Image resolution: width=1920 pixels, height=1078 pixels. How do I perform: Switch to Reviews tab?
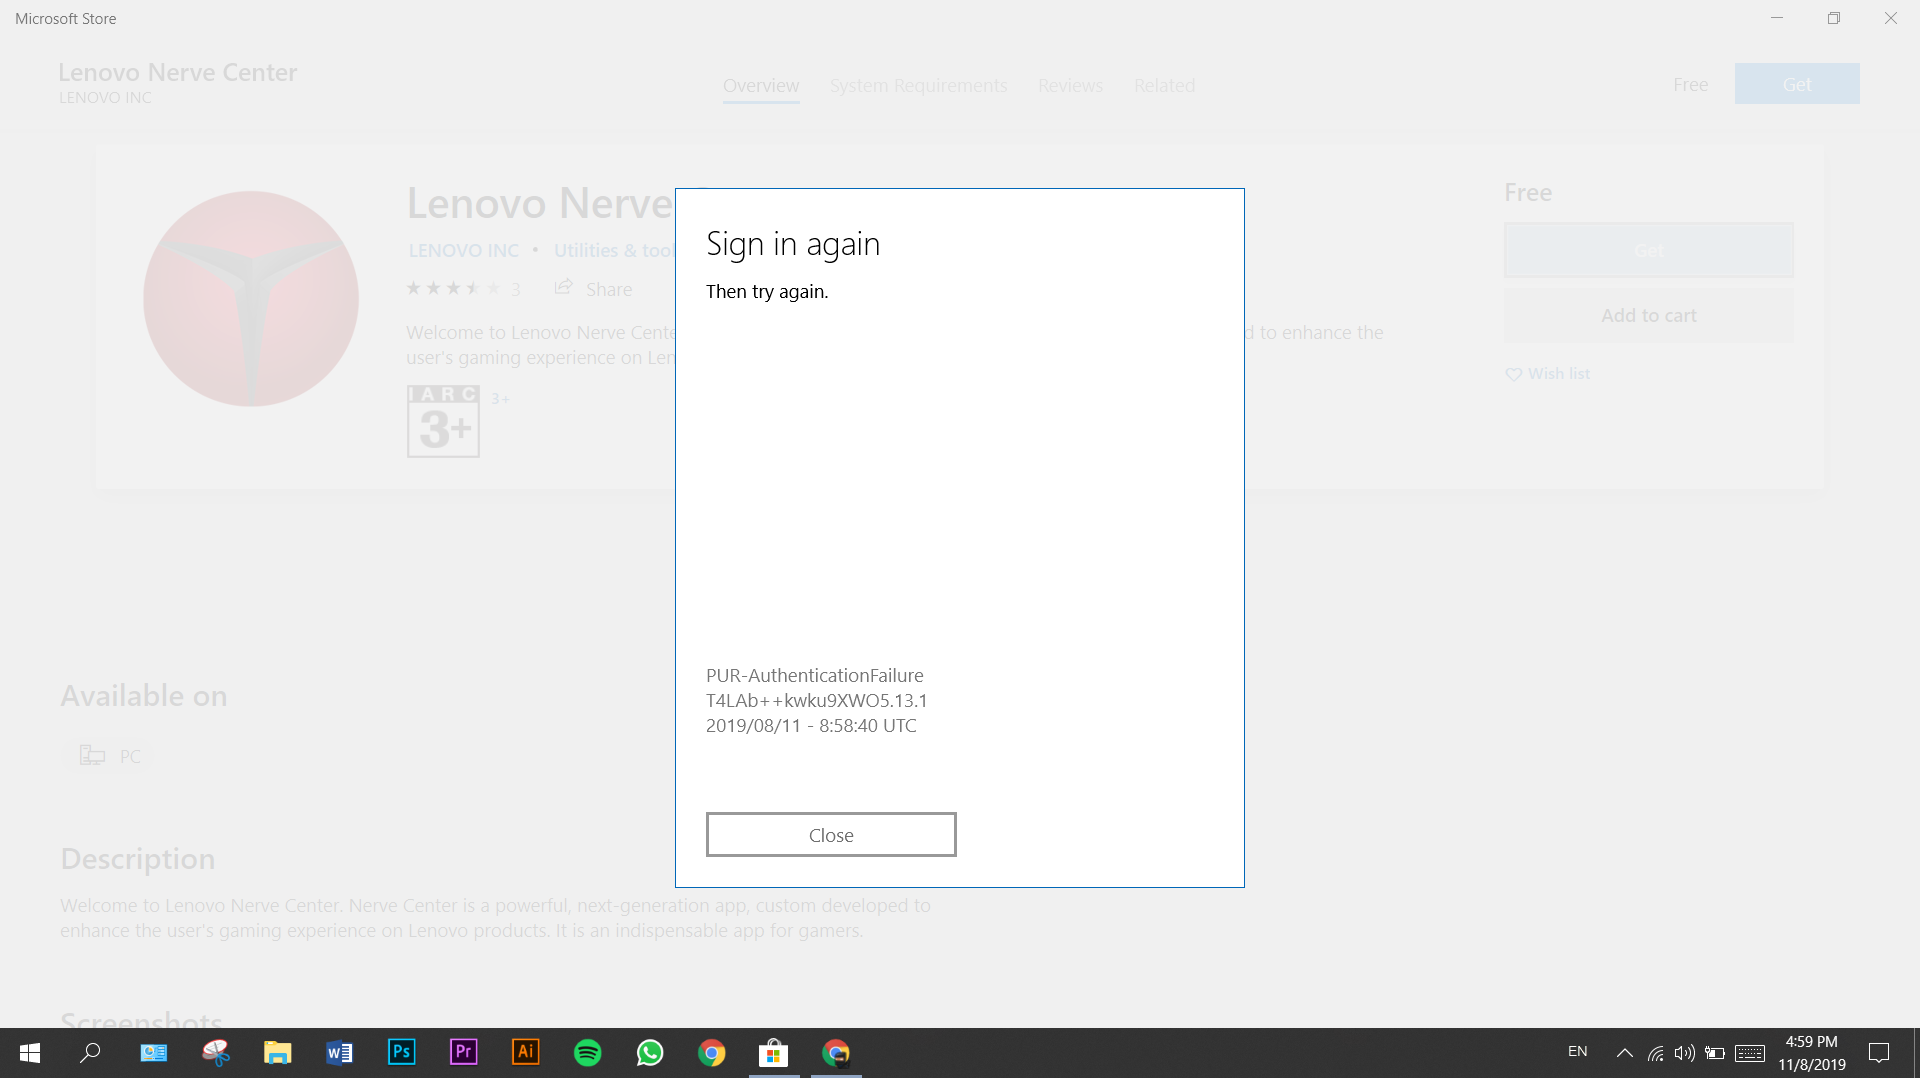1070,86
